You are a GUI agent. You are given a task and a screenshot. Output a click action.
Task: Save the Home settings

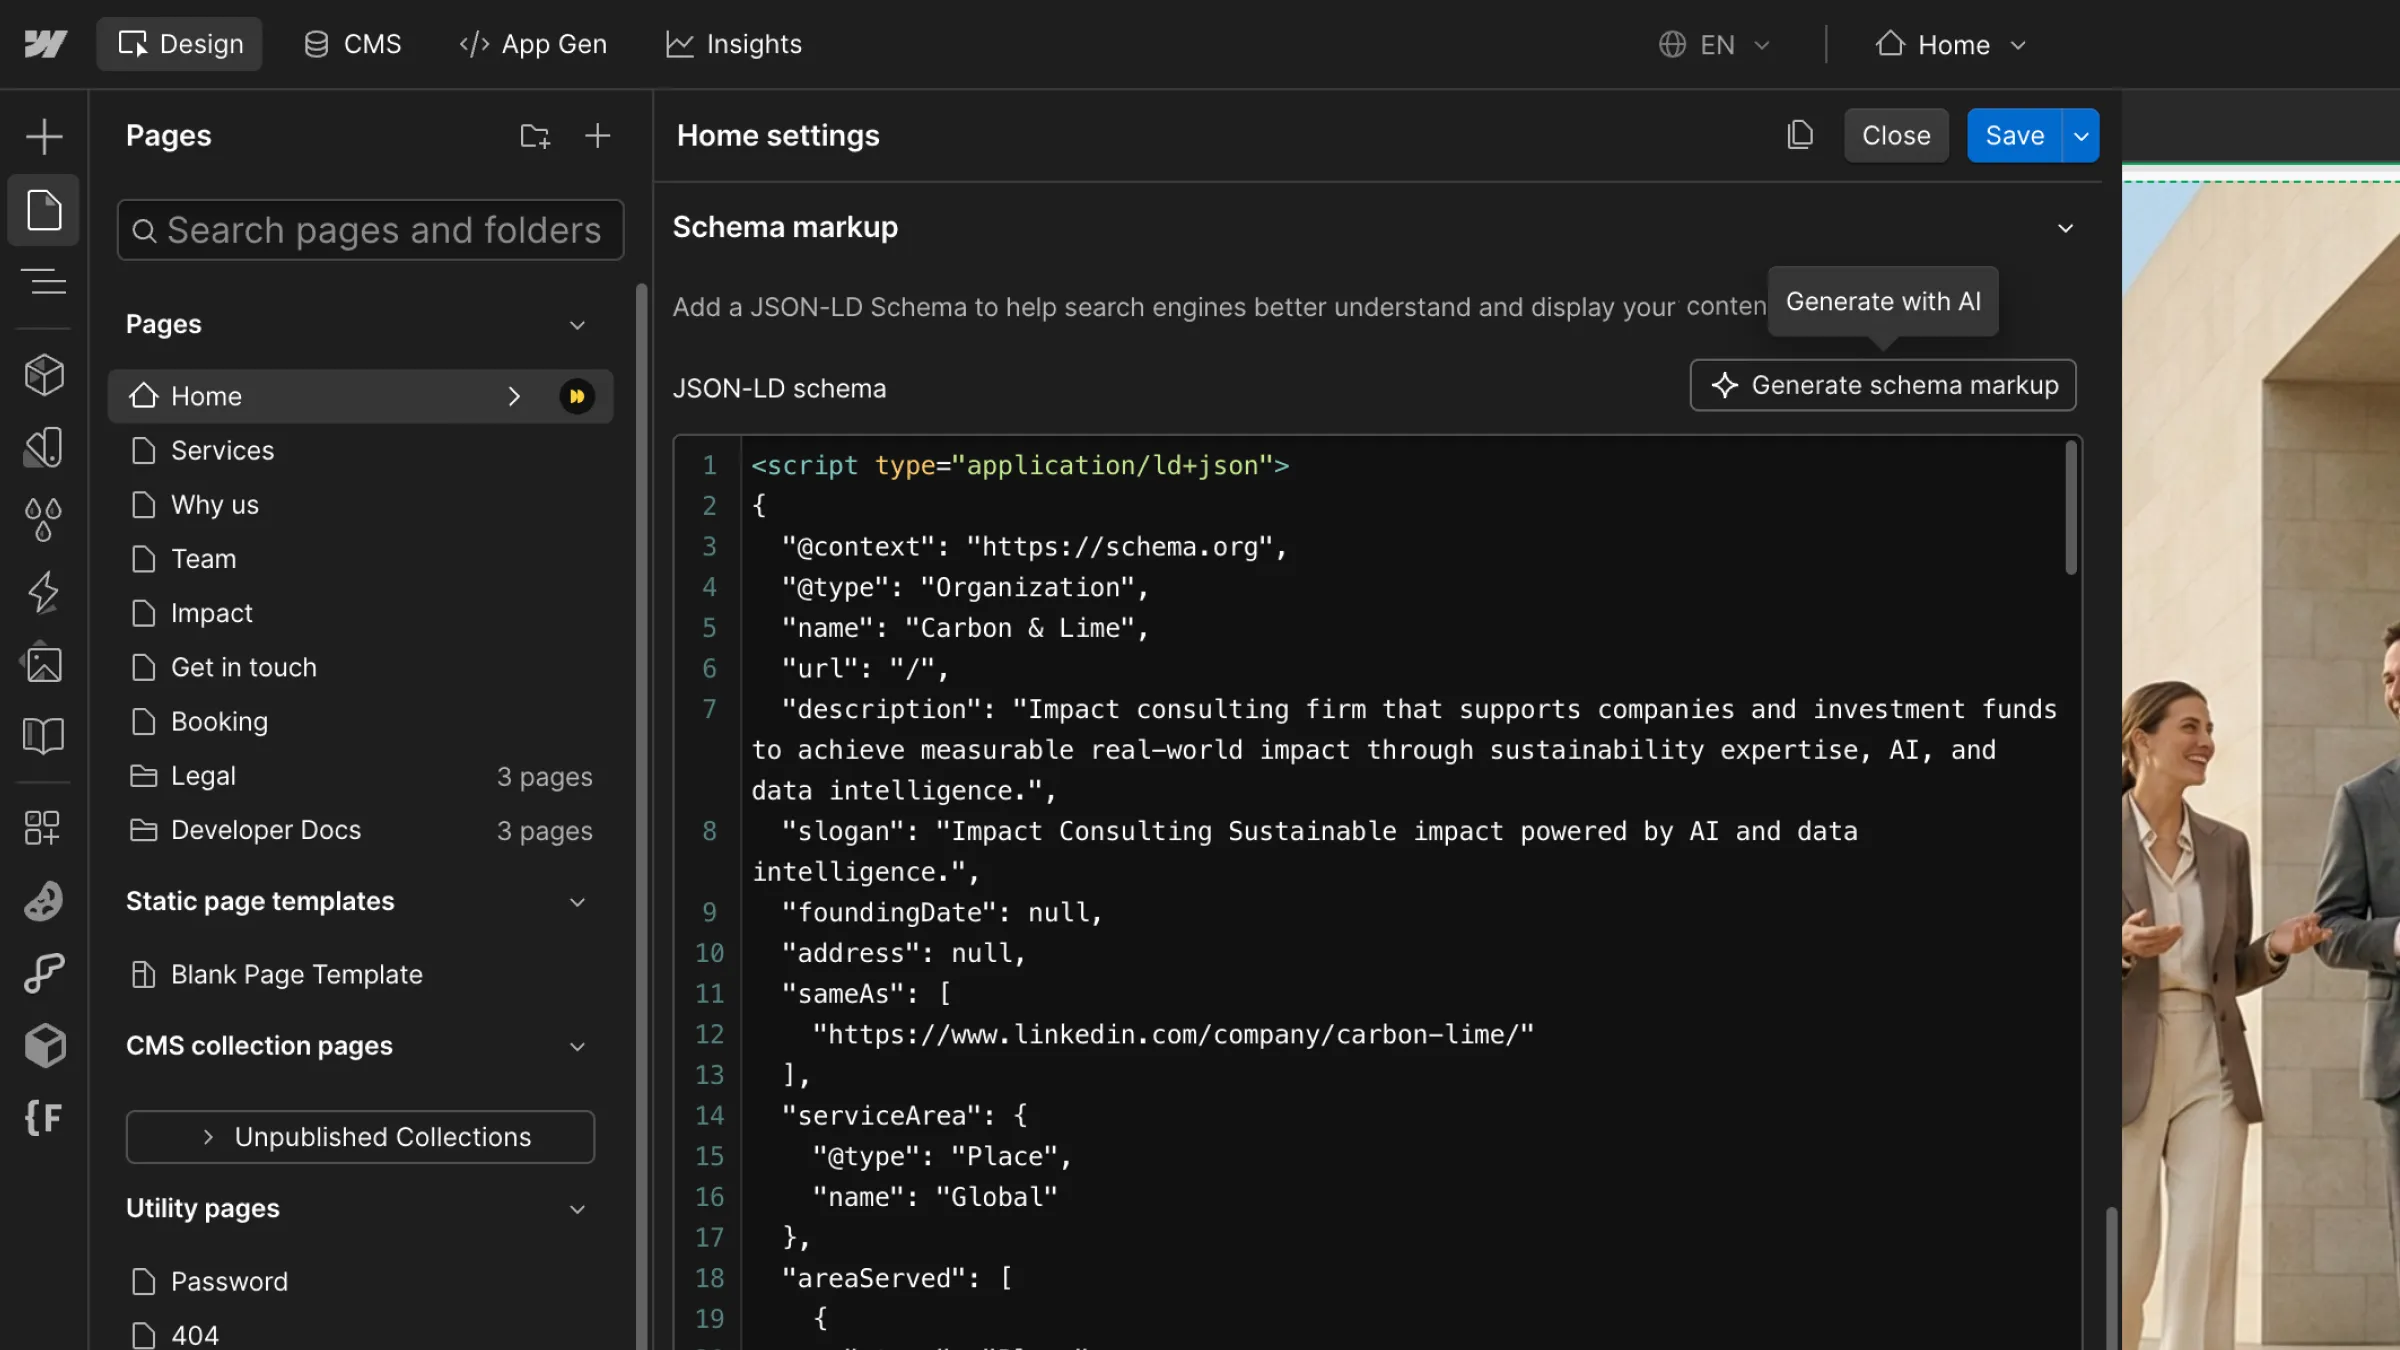tap(2012, 135)
